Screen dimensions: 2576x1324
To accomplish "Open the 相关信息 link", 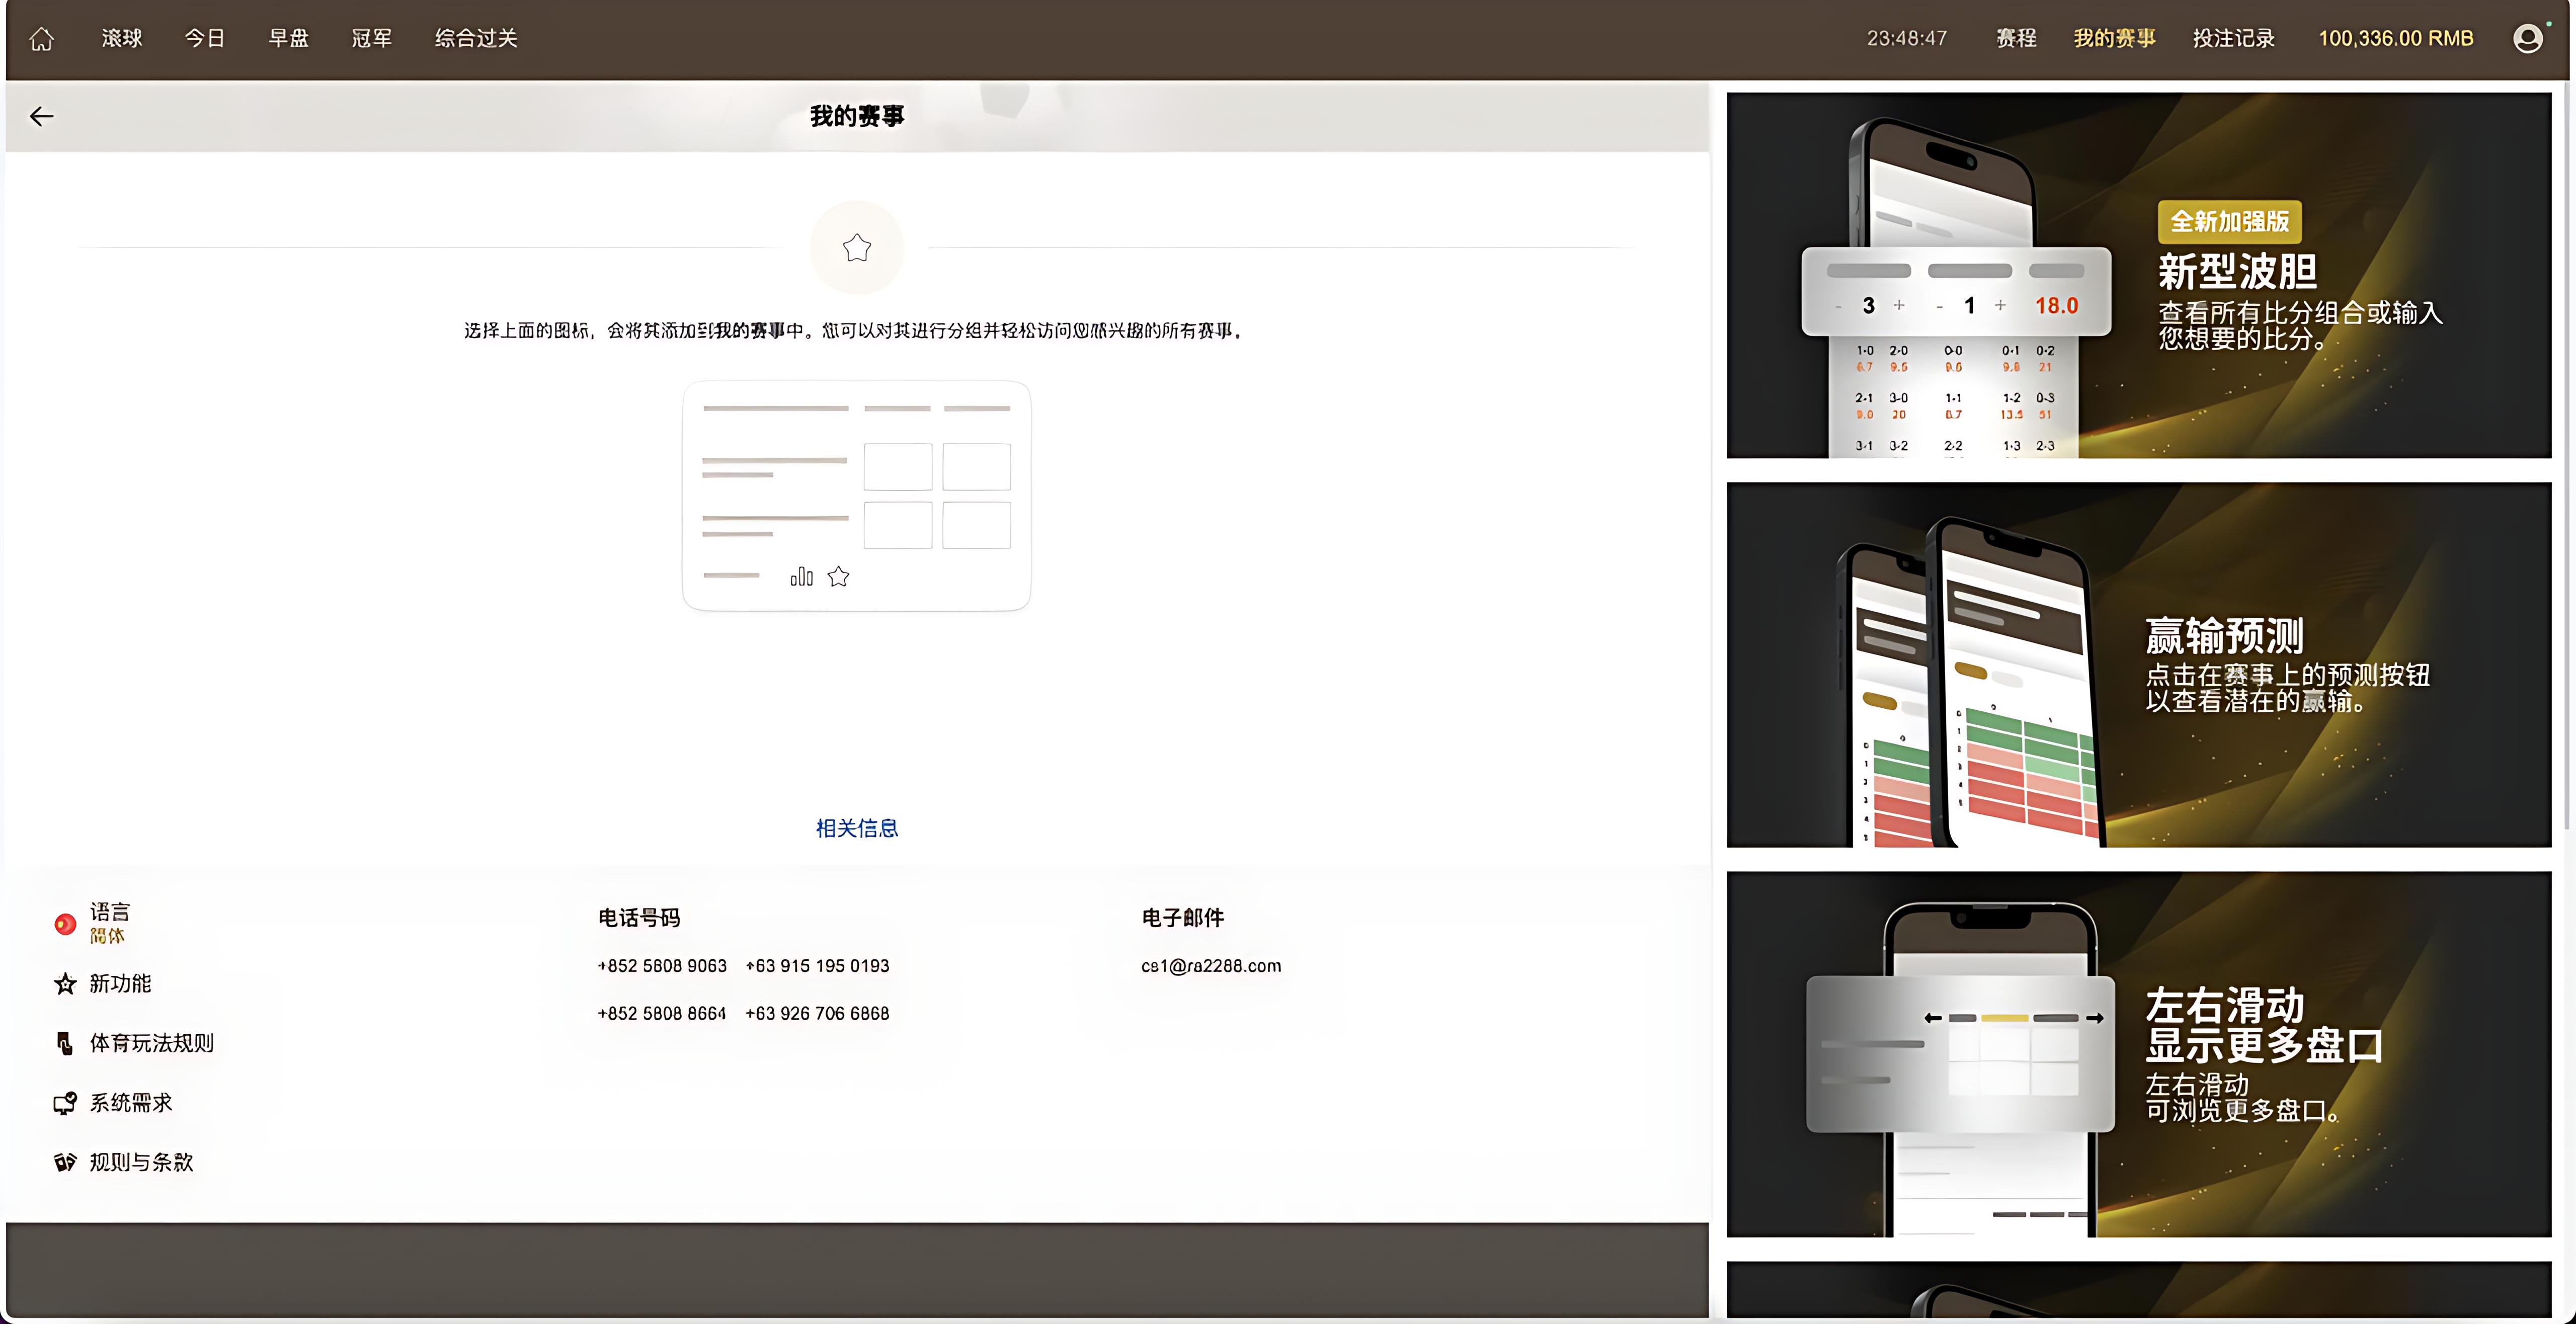I will tap(857, 828).
